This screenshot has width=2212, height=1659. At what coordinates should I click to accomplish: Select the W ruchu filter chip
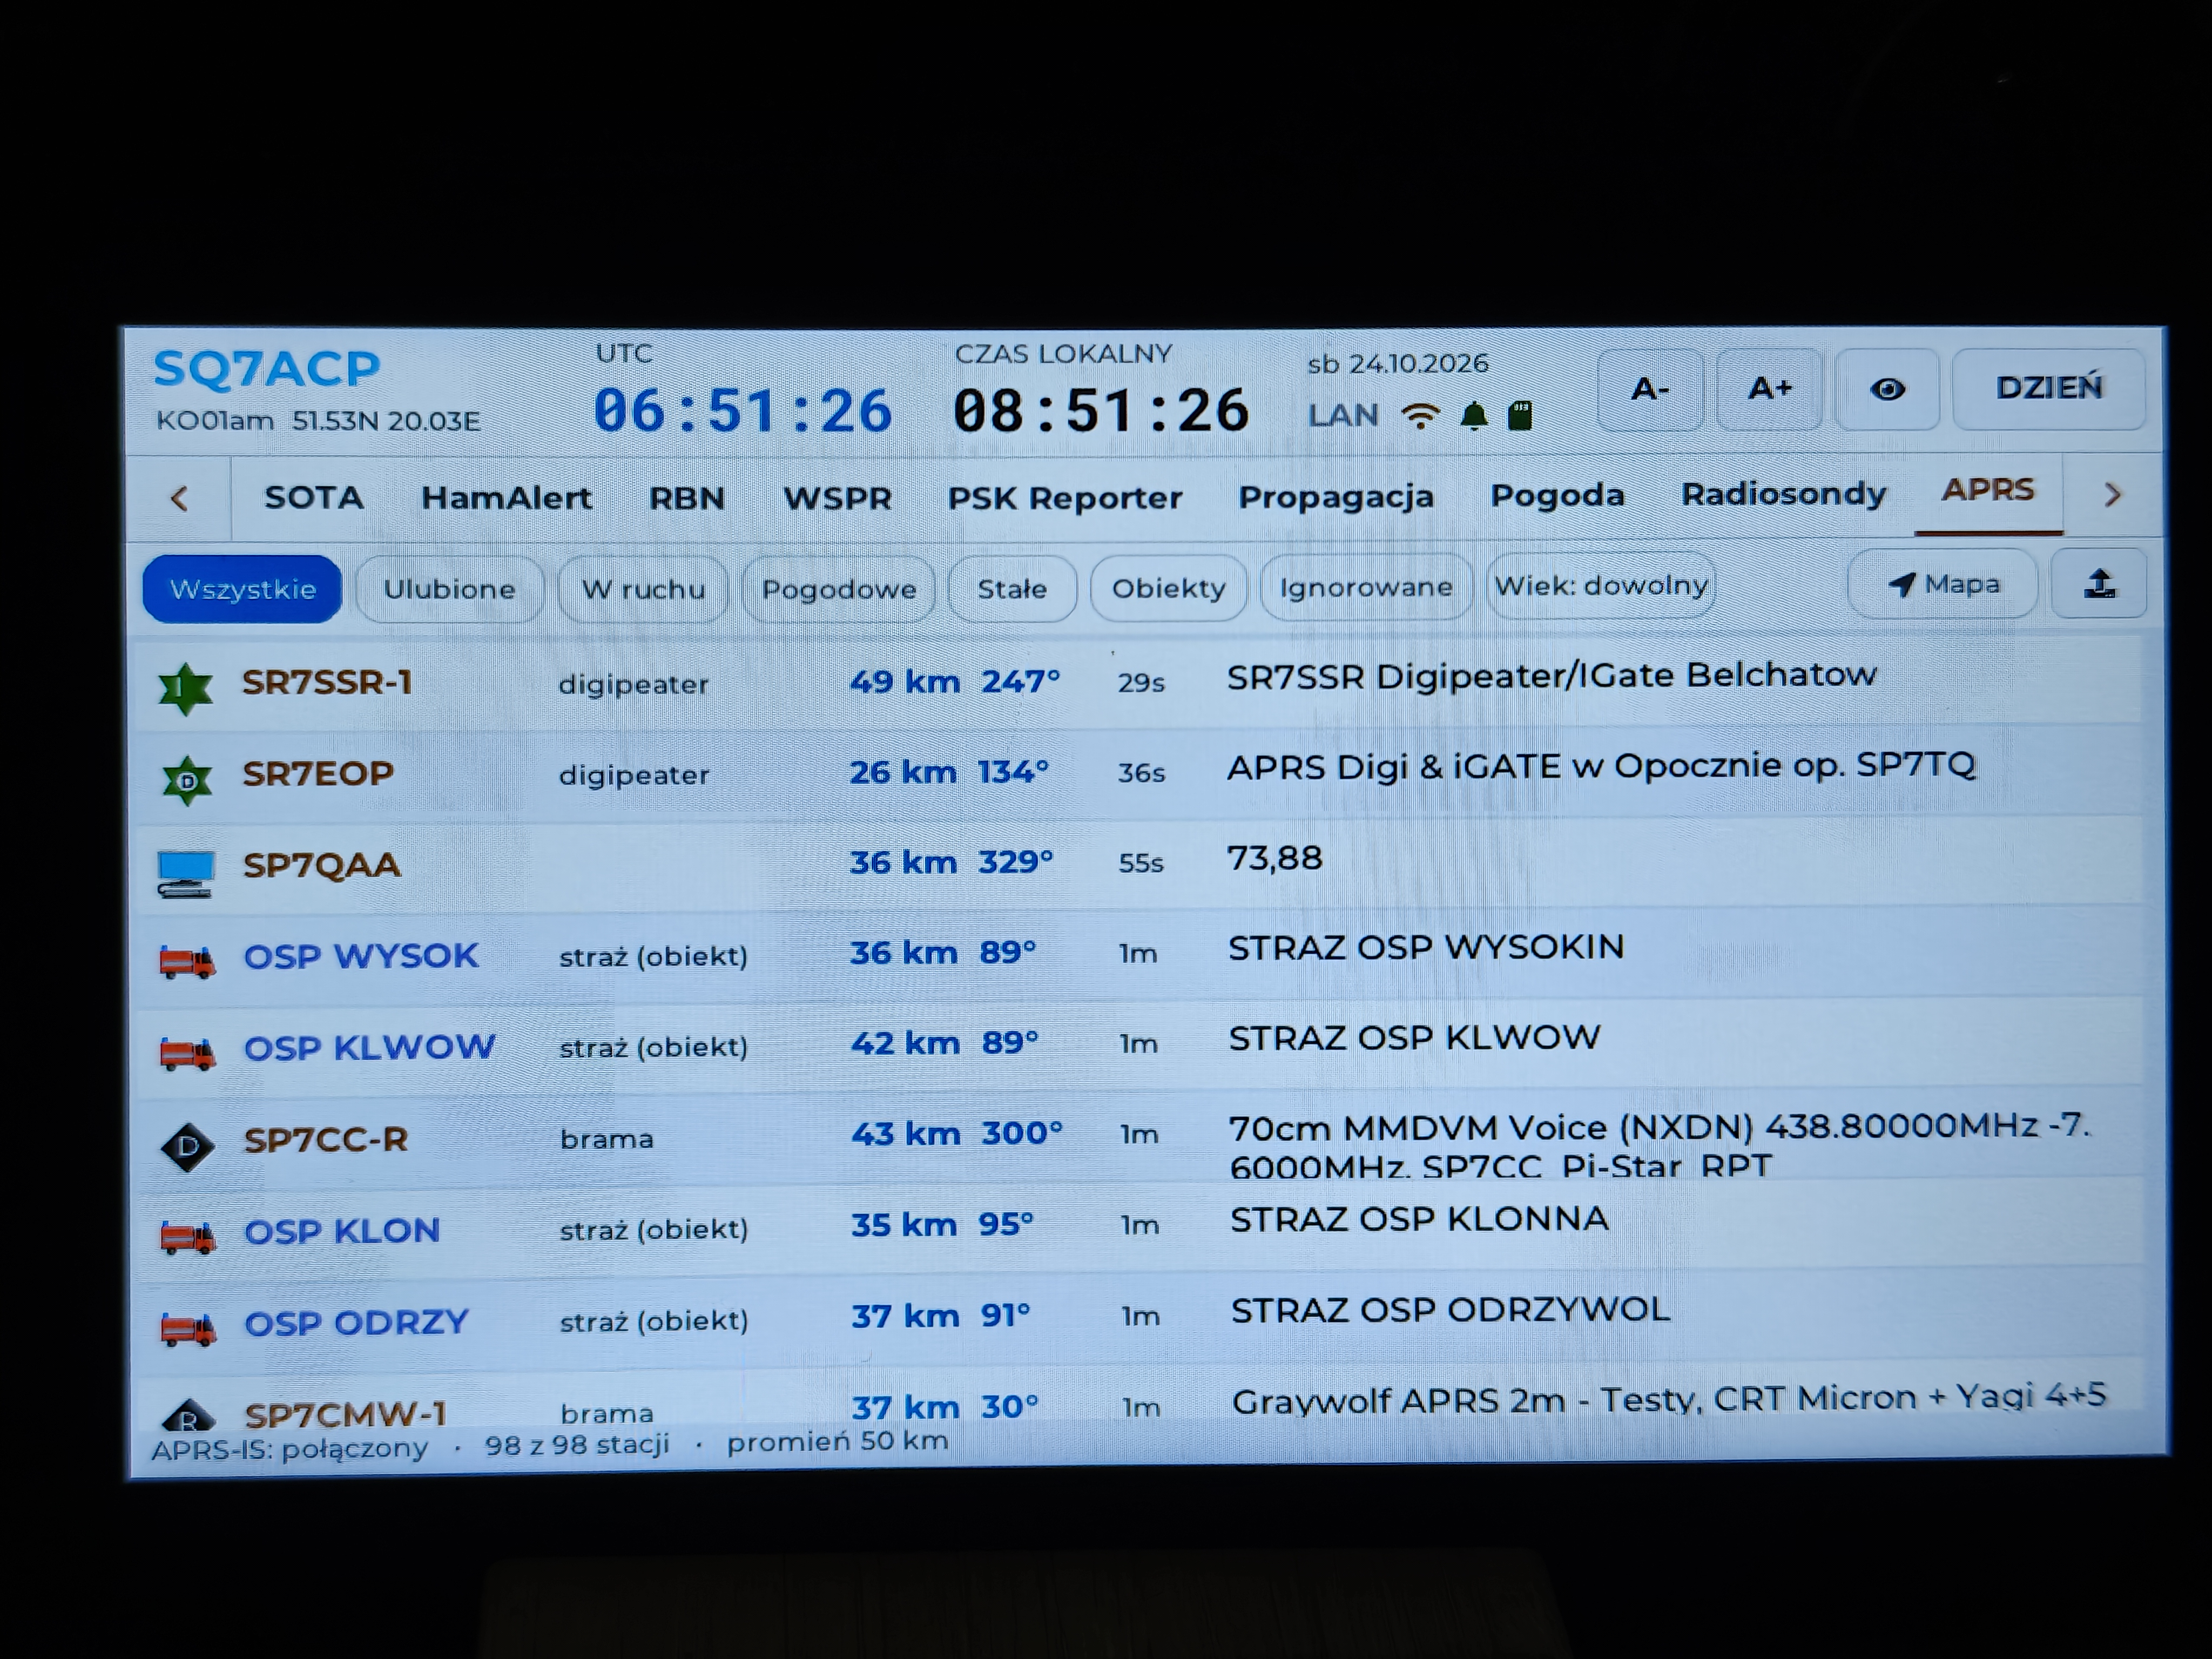point(643,589)
